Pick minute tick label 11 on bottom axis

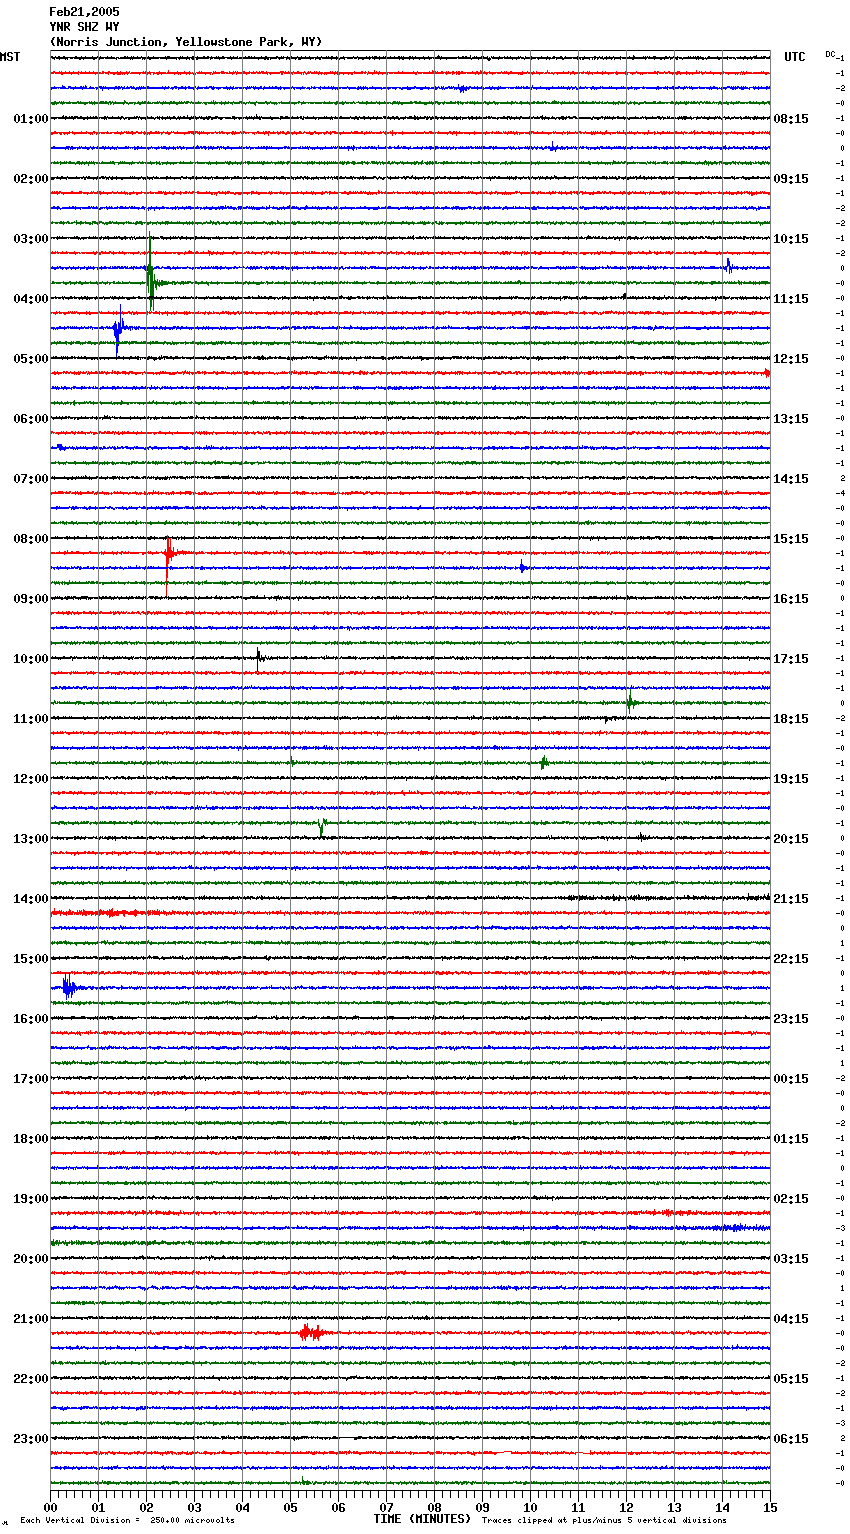point(578,1507)
